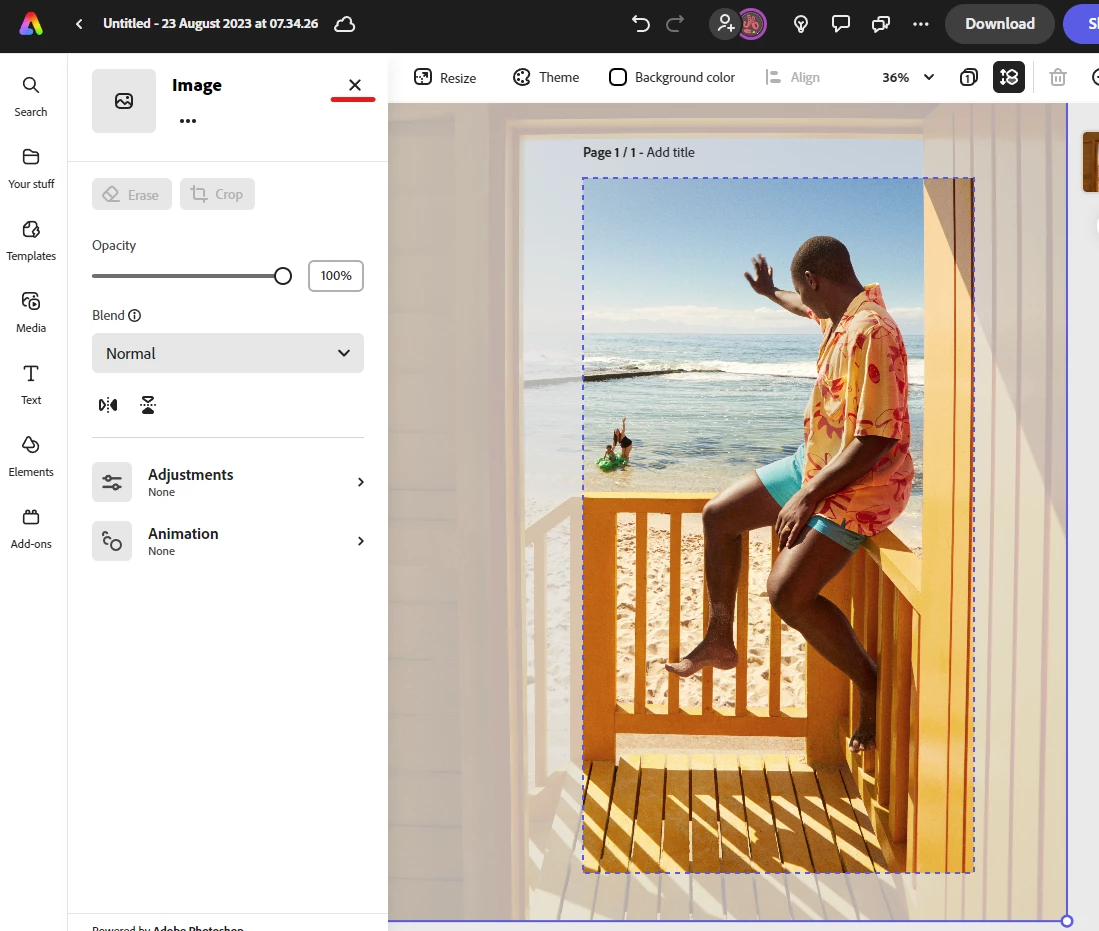Viewport: 1099px width, 931px height.
Task: Click the cloud sync status icon
Action: click(x=344, y=24)
